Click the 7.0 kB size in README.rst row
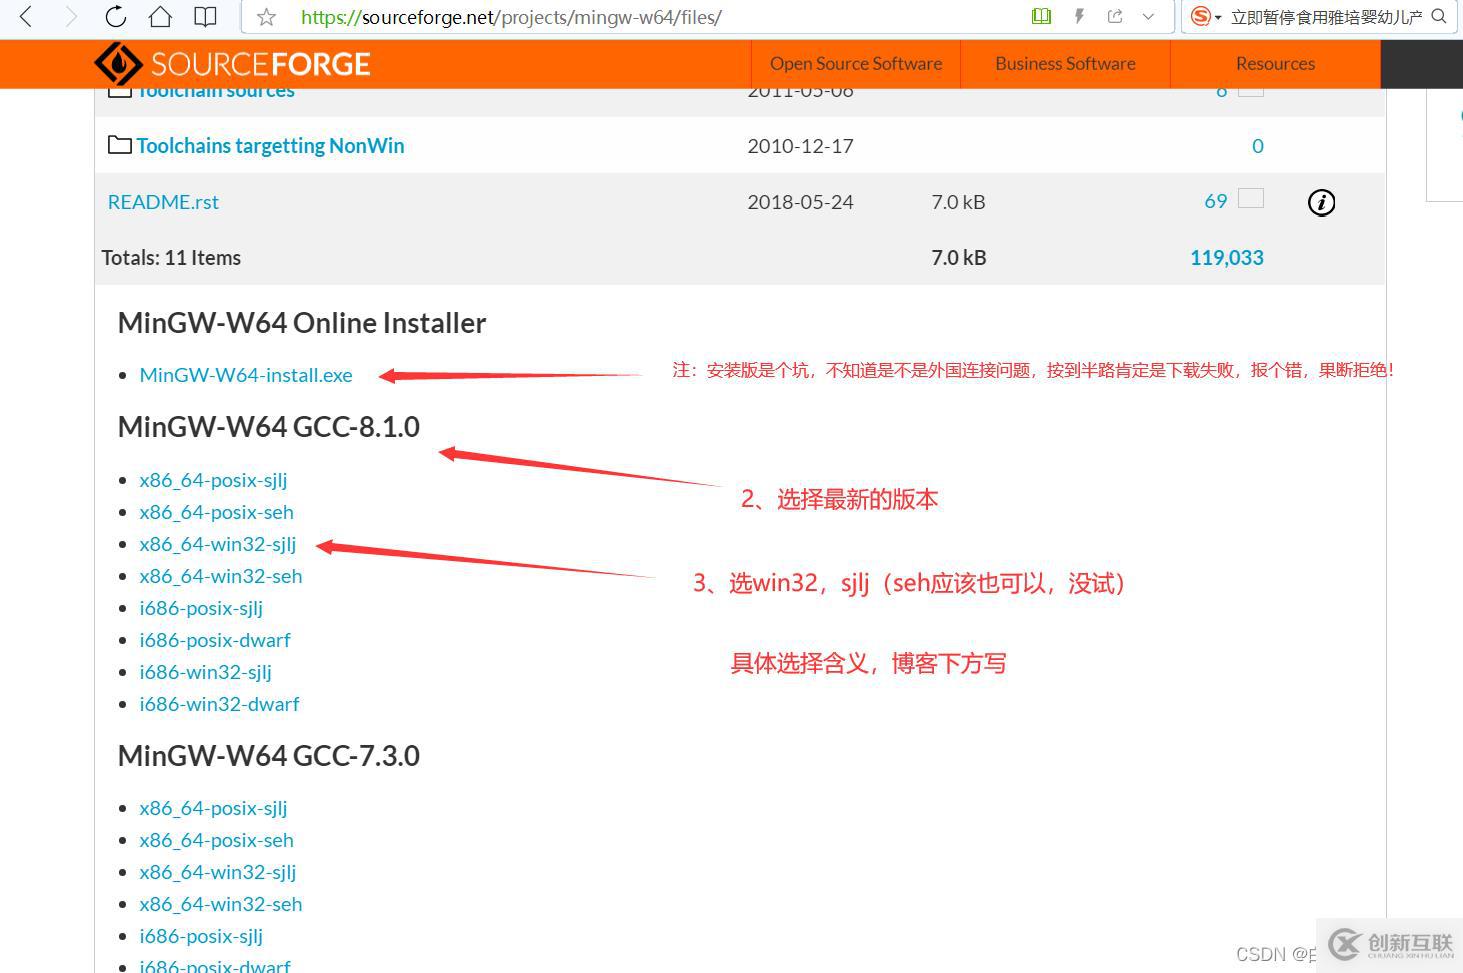Image resolution: width=1463 pixels, height=973 pixels. pos(958,202)
